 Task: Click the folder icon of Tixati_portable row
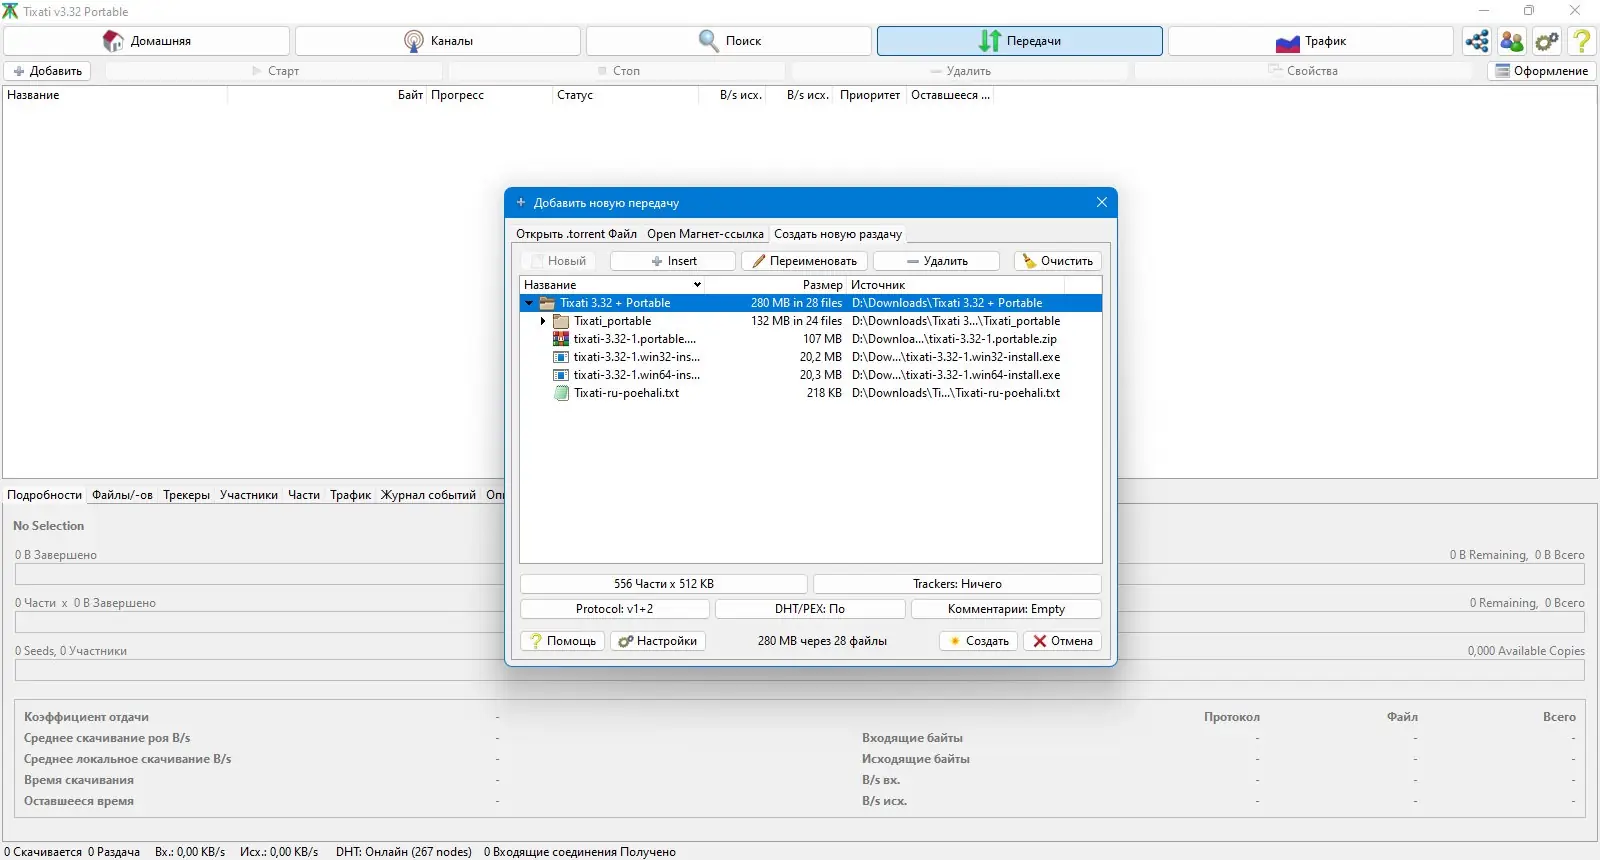(x=561, y=321)
